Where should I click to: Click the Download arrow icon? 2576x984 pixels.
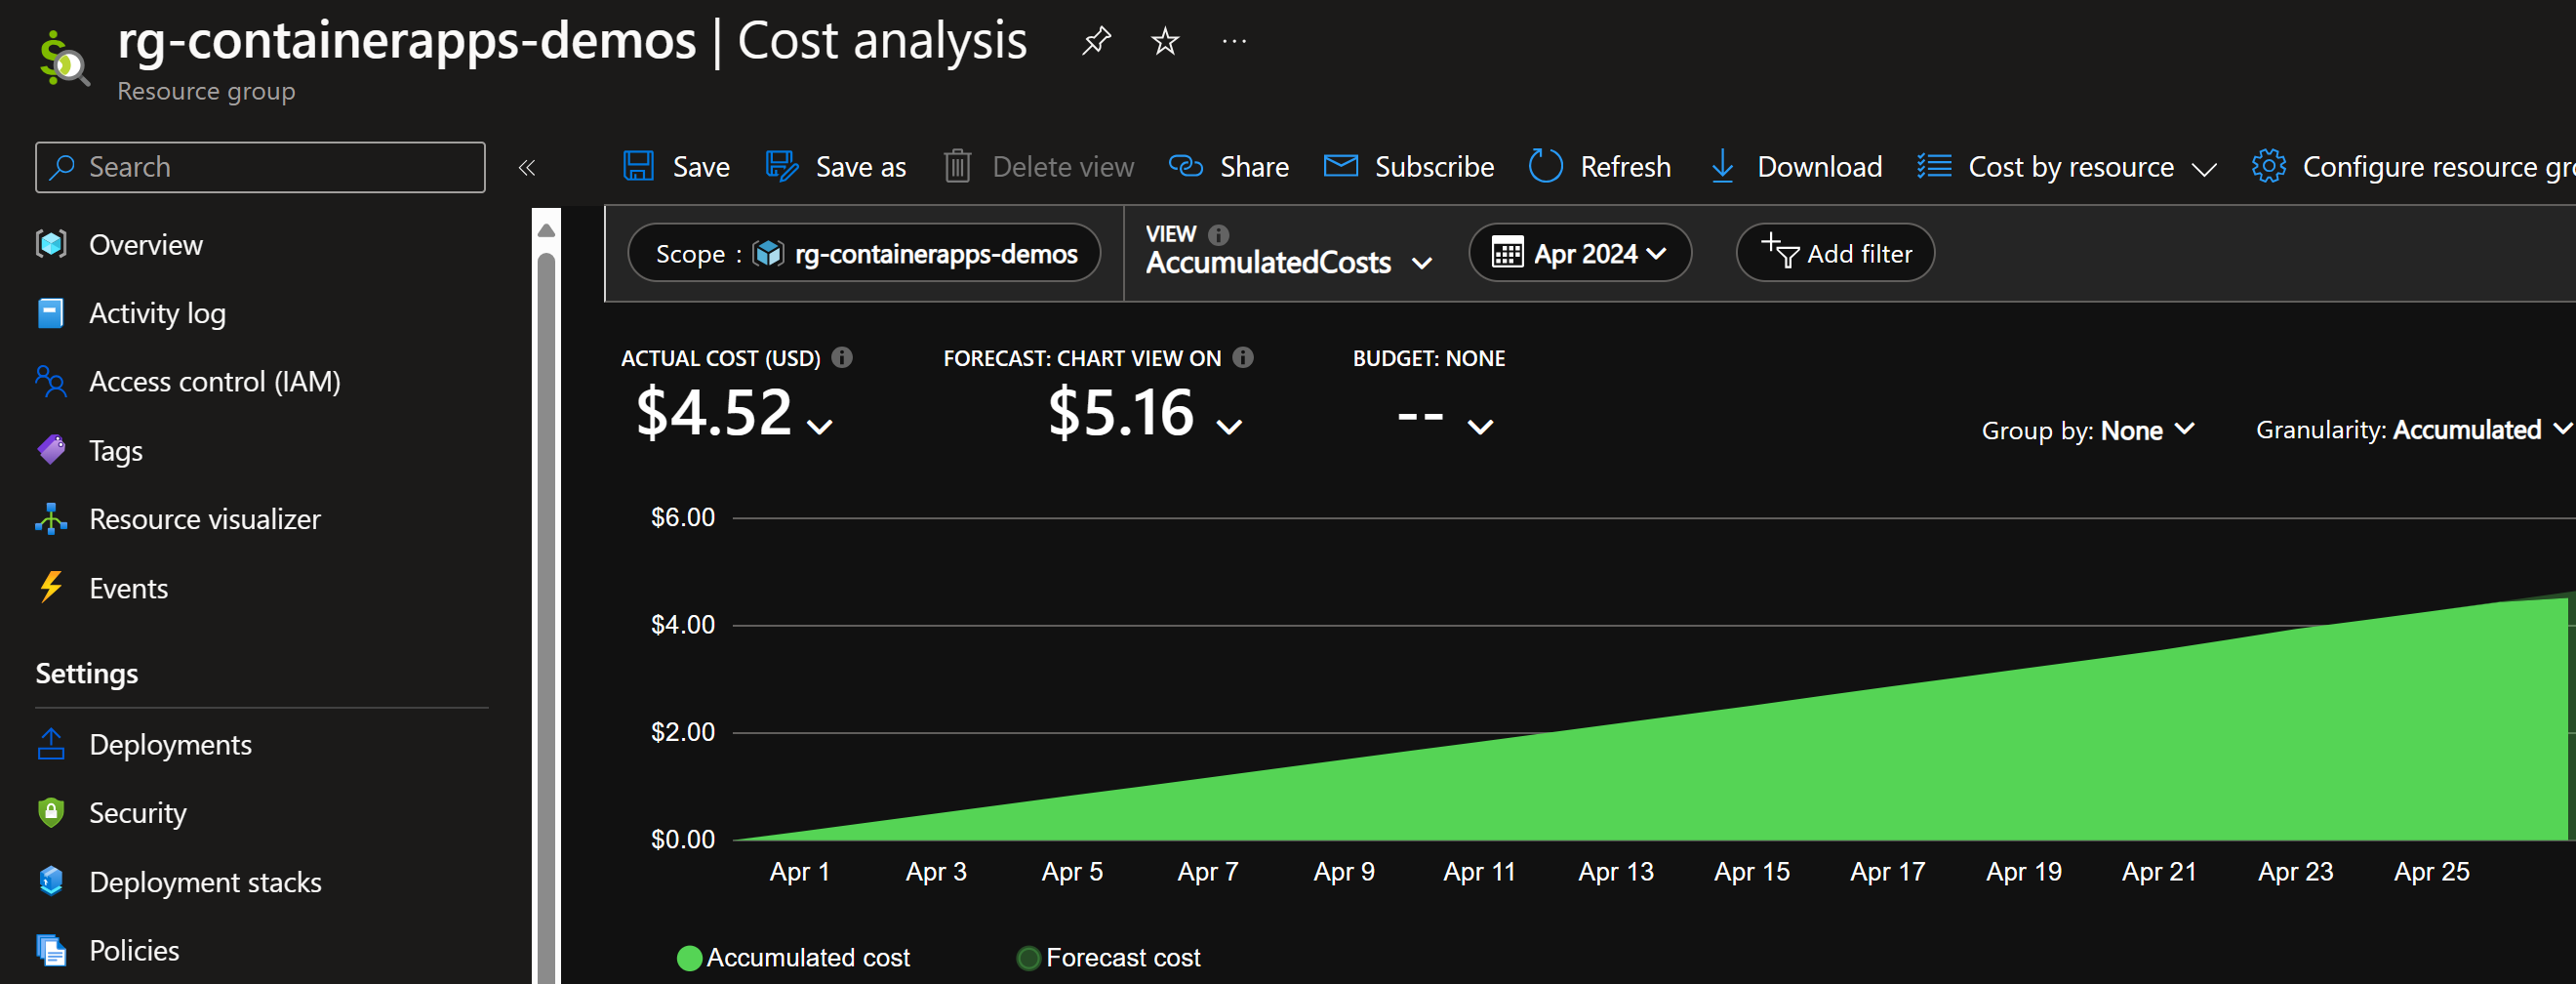1722,166
